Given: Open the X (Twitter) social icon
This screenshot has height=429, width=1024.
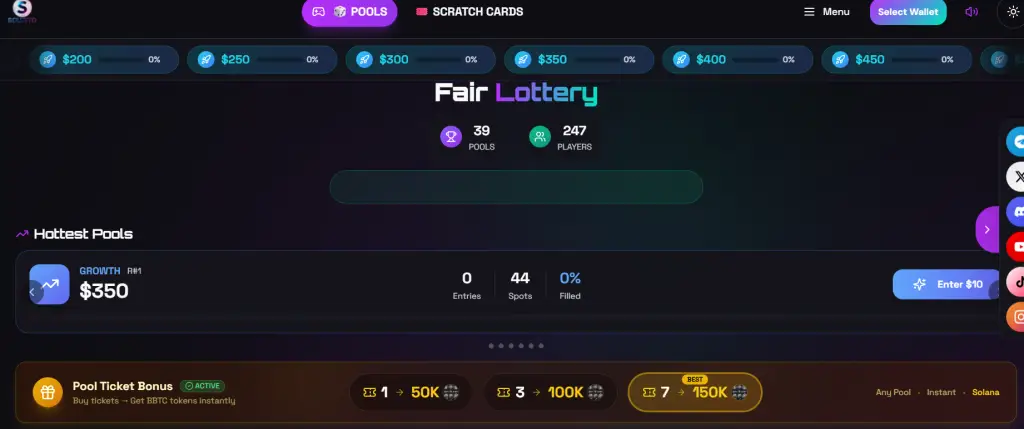Looking at the screenshot, I should coord(1016,176).
